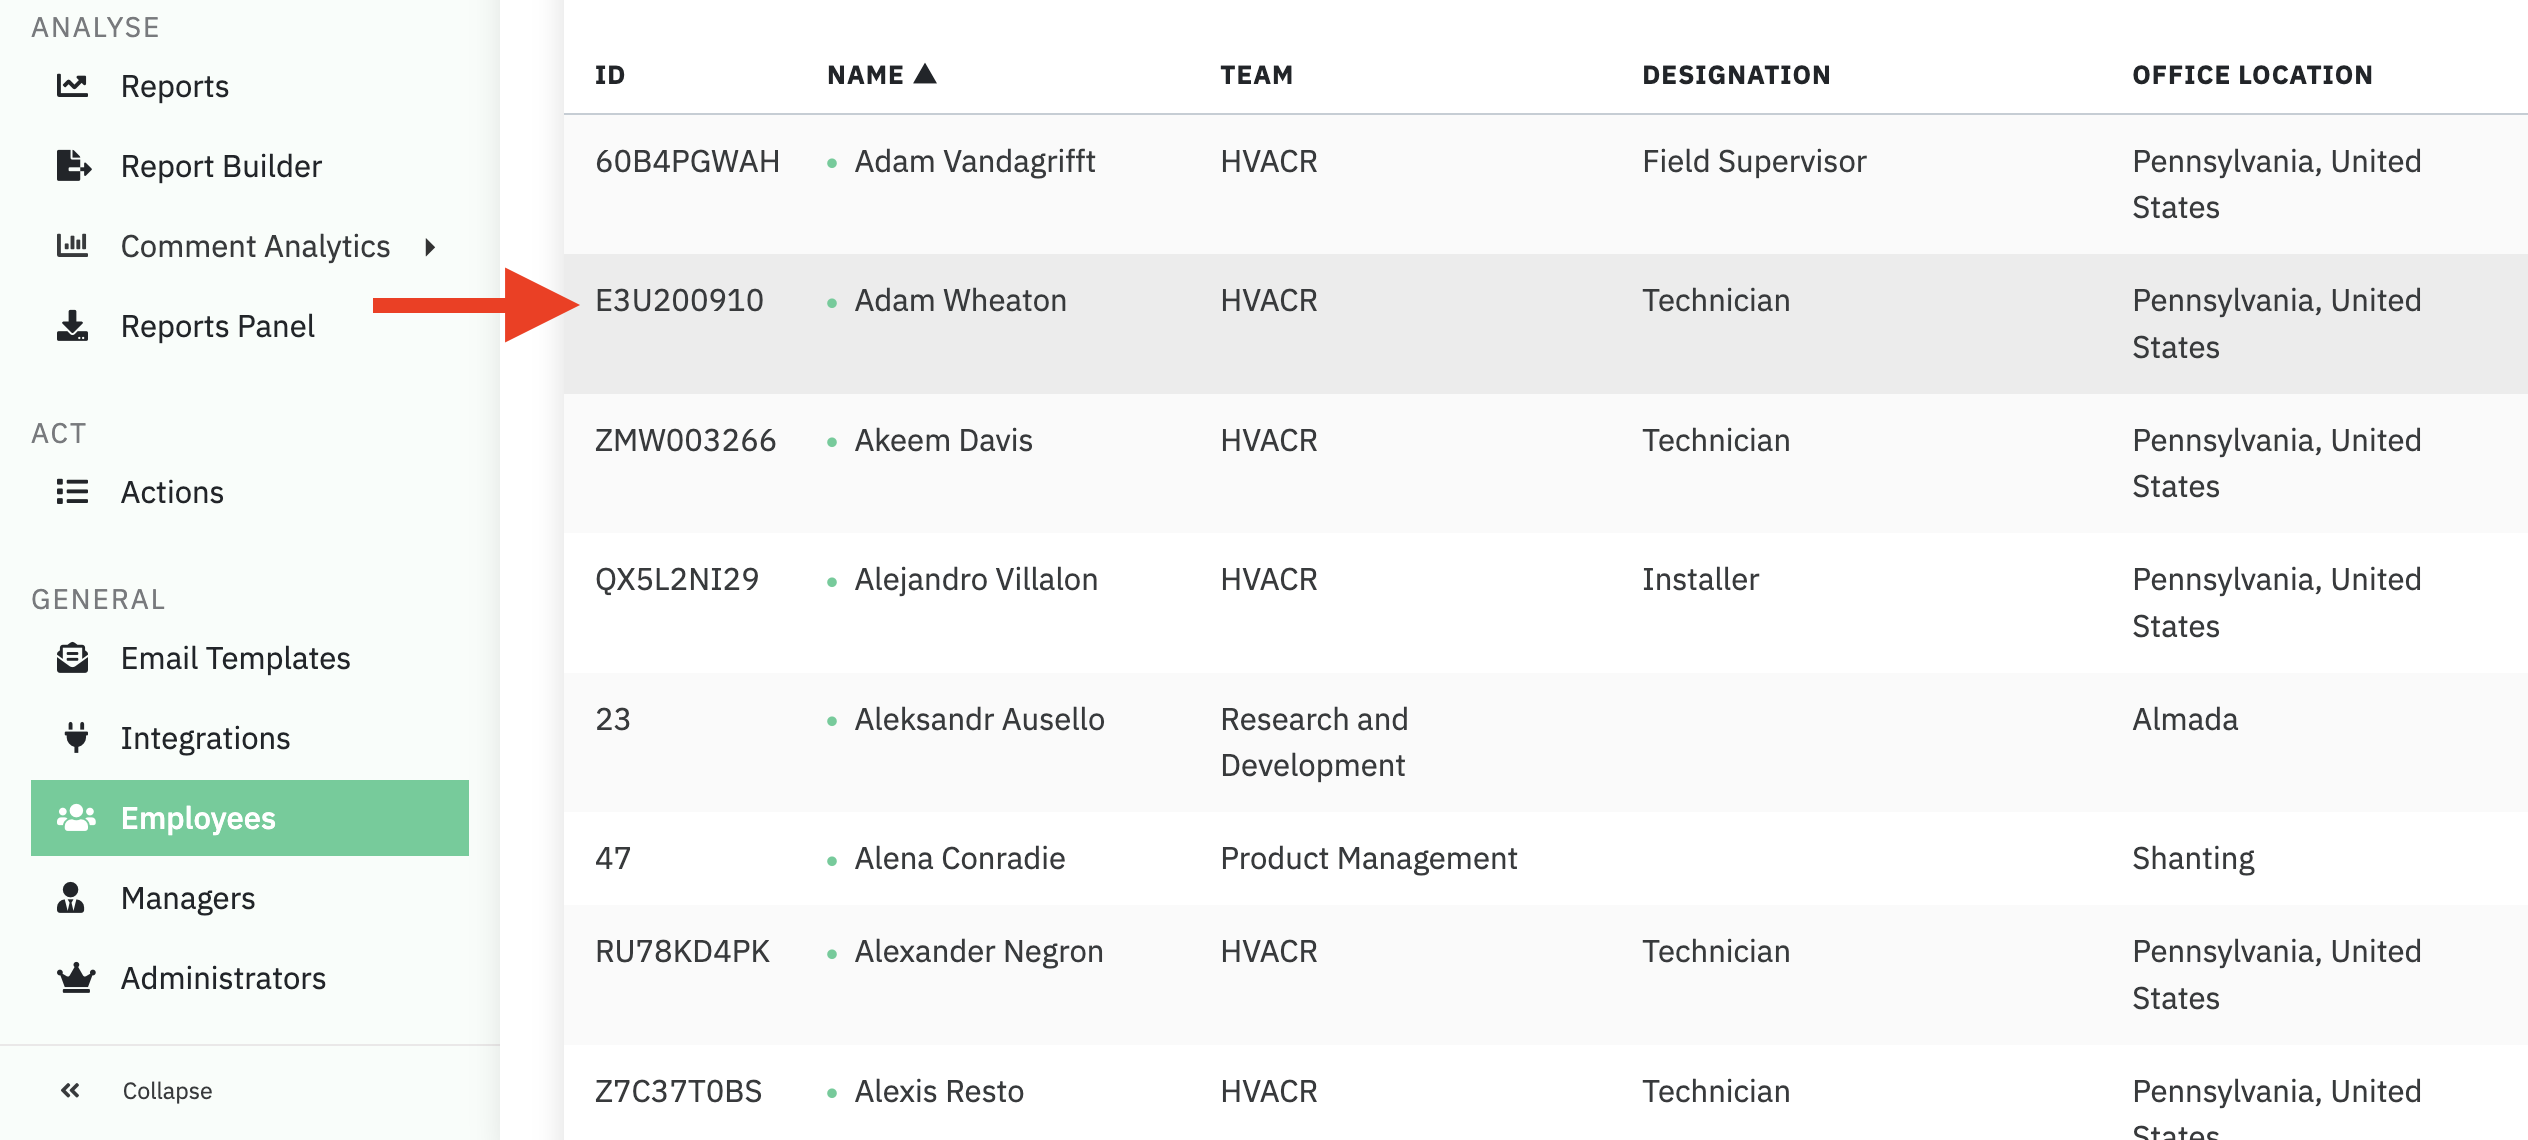This screenshot has width=2528, height=1140.
Task: Click the Administrators crown icon
Action: tap(75, 978)
